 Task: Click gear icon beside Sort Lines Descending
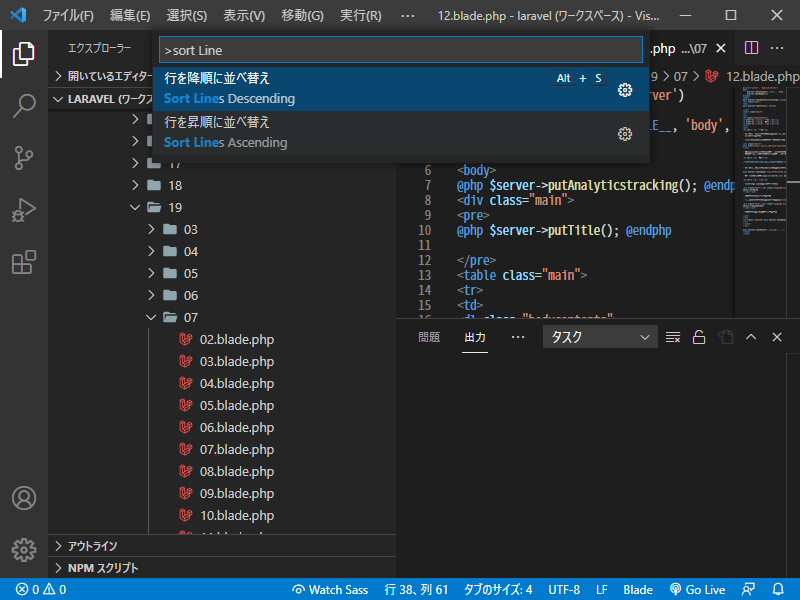(625, 90)
